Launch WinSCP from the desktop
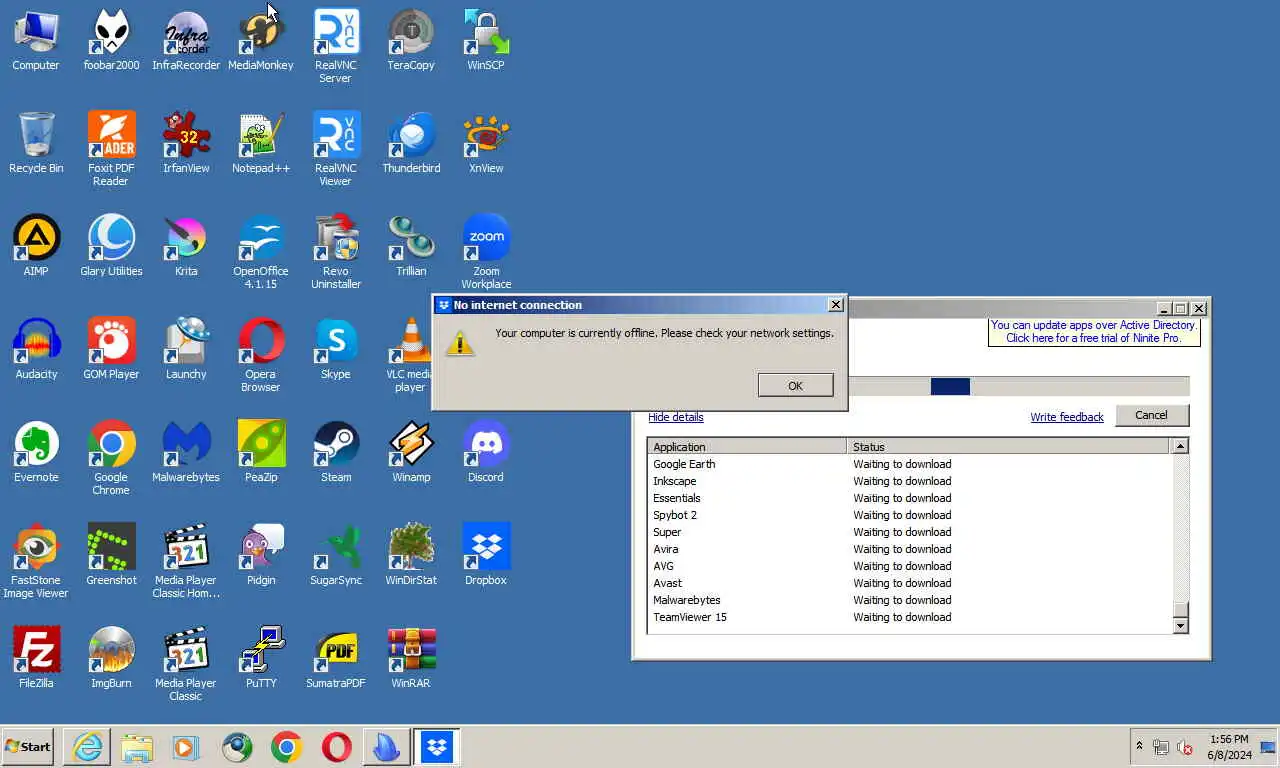Image resolution: width=1280 pixels, height=768 pixels. point(486,40)
